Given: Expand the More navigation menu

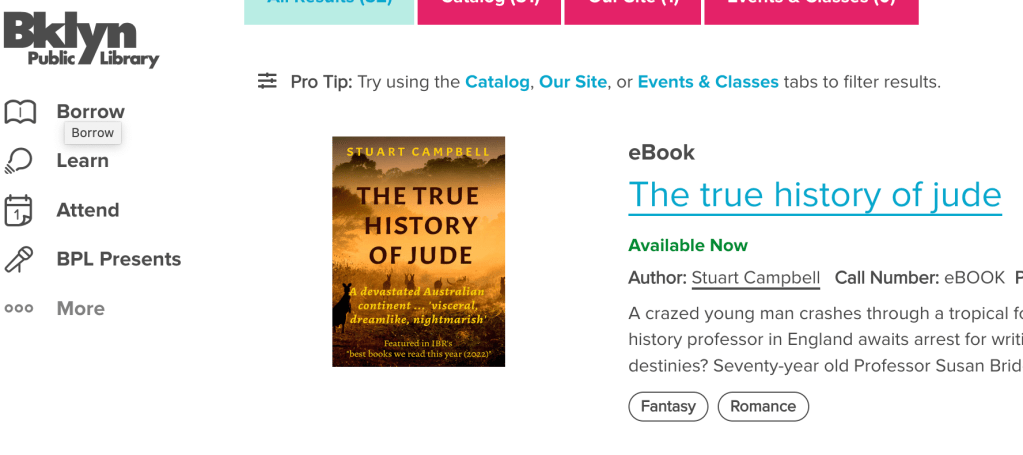Looking at the screenshot, I should [80, 309].
